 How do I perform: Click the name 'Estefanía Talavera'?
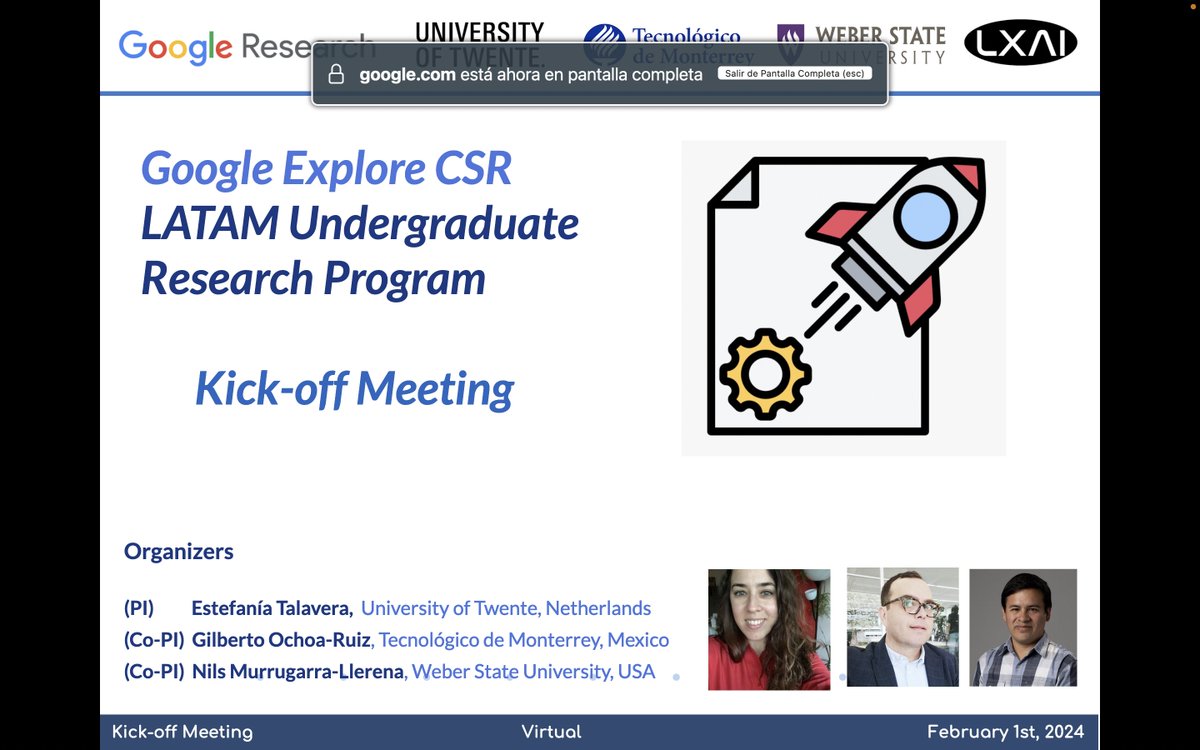[x=272, y=608]
